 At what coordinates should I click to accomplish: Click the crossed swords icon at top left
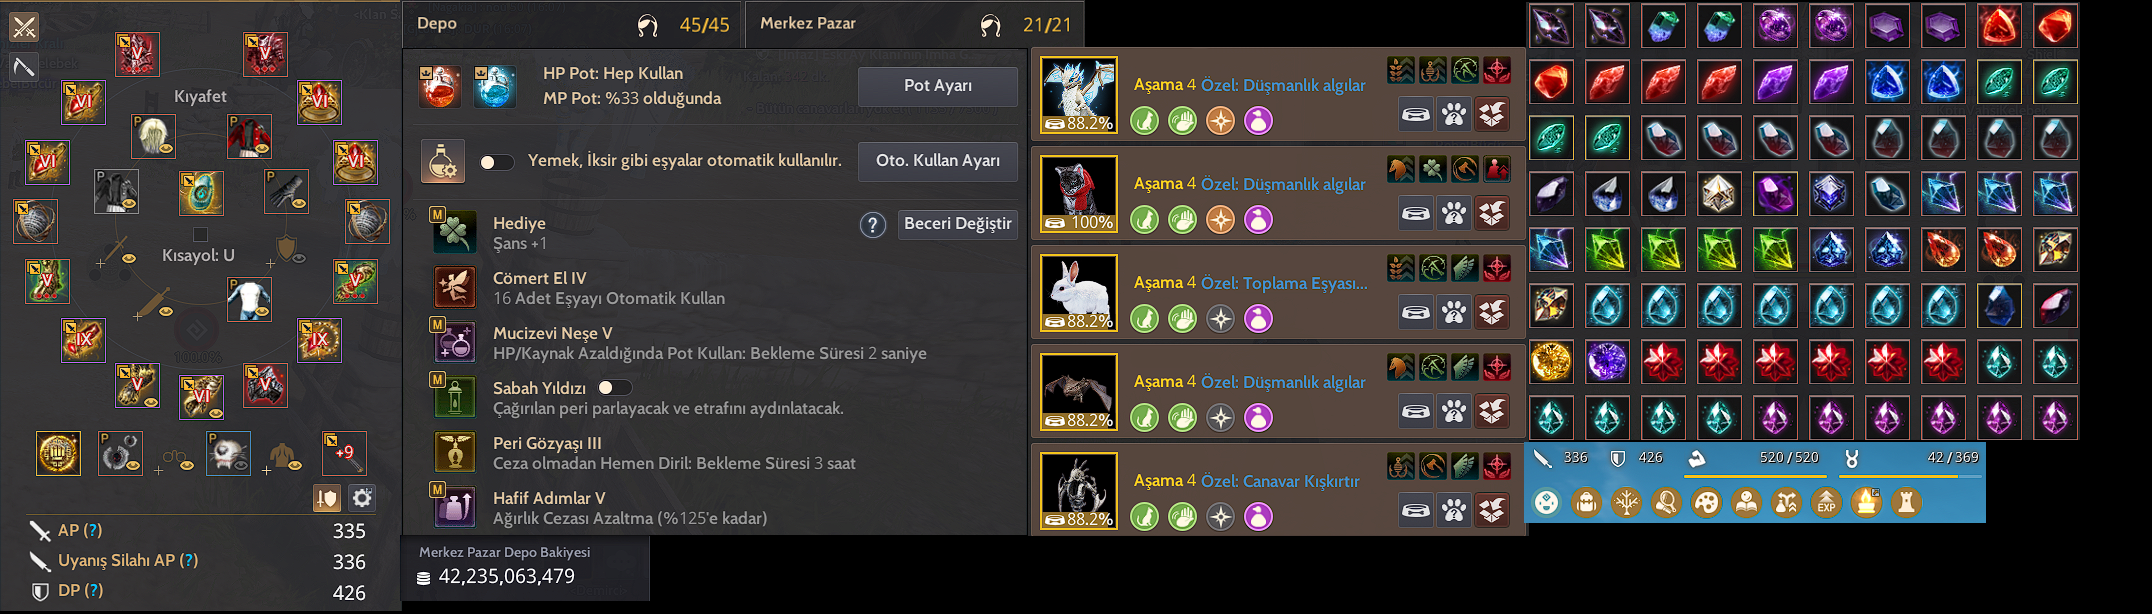[x=24, y=26]
